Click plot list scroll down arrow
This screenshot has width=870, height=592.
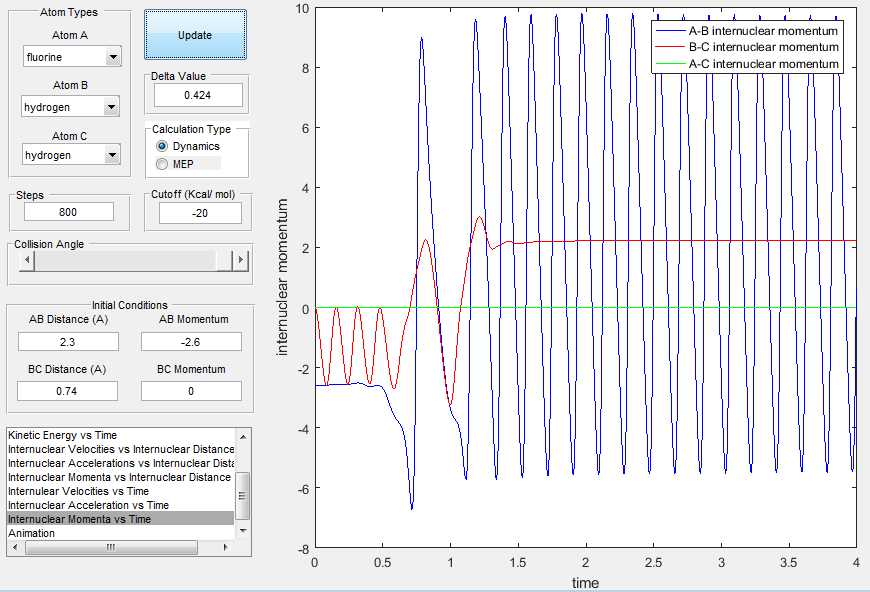[x=242, y=531]
